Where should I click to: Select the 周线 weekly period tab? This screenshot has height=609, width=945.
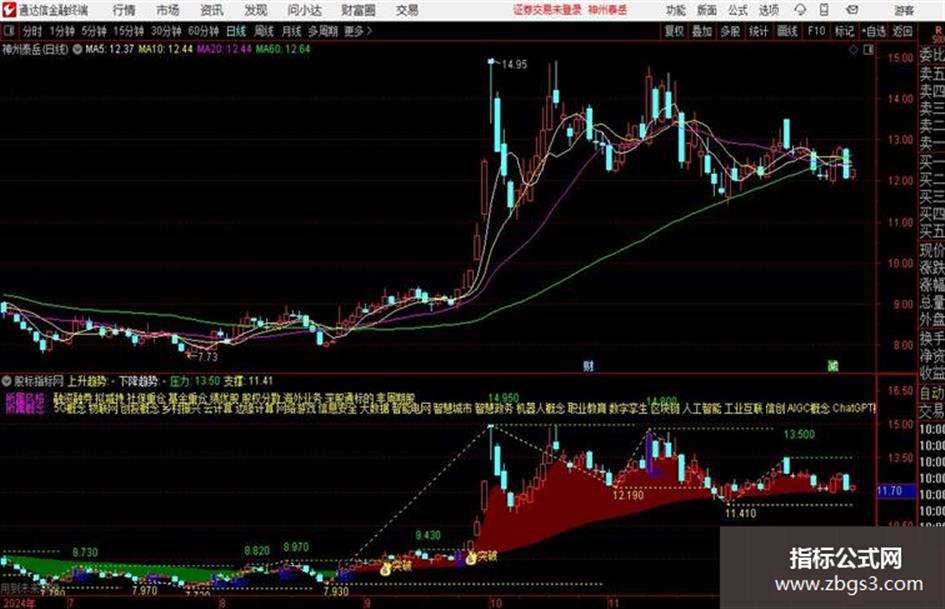(x=264, y=31)
